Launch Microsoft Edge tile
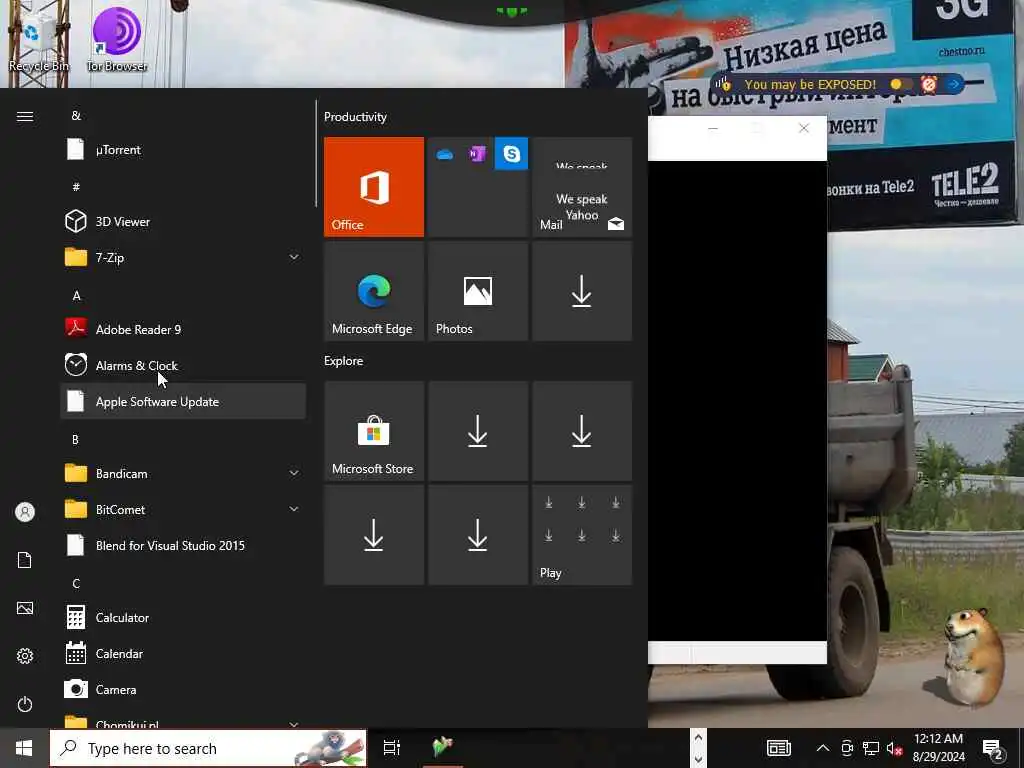Viewport: 1024px width, 768px height. pos(374,291)
